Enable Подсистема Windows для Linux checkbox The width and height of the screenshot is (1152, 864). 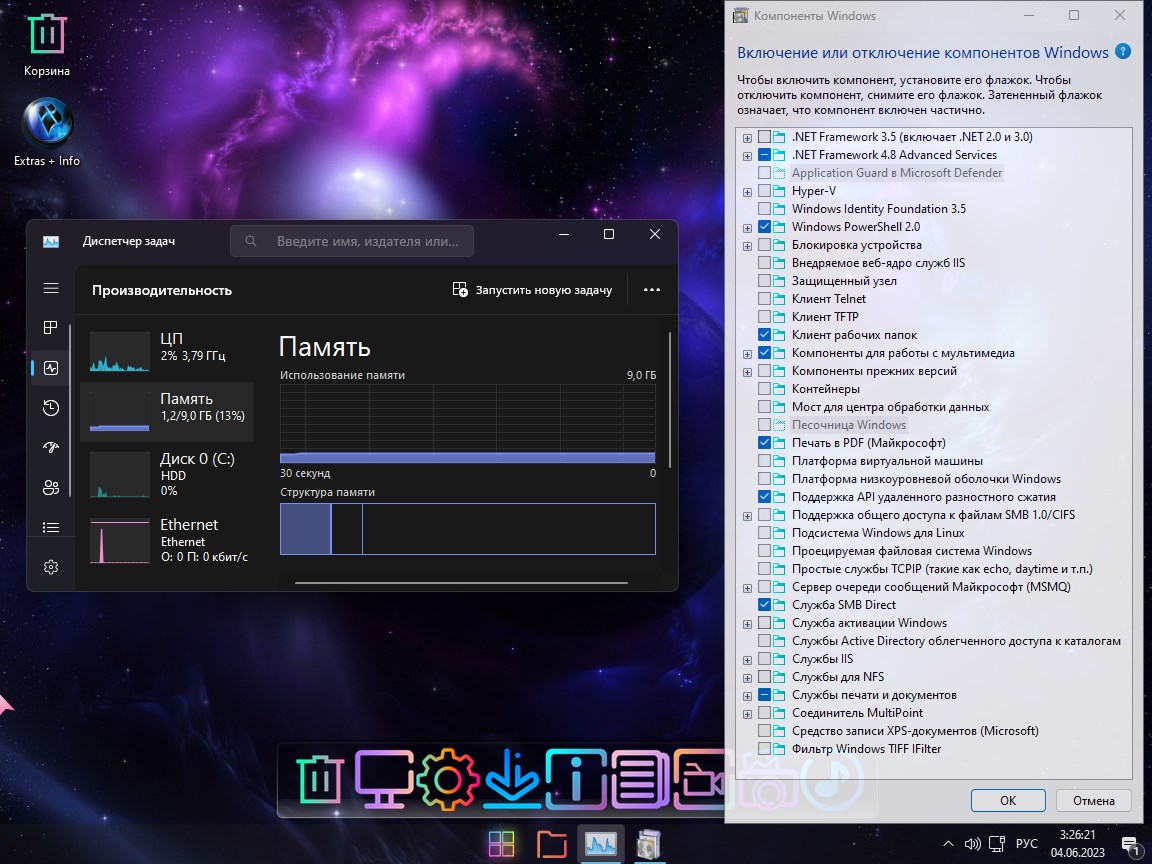(765, 533)
